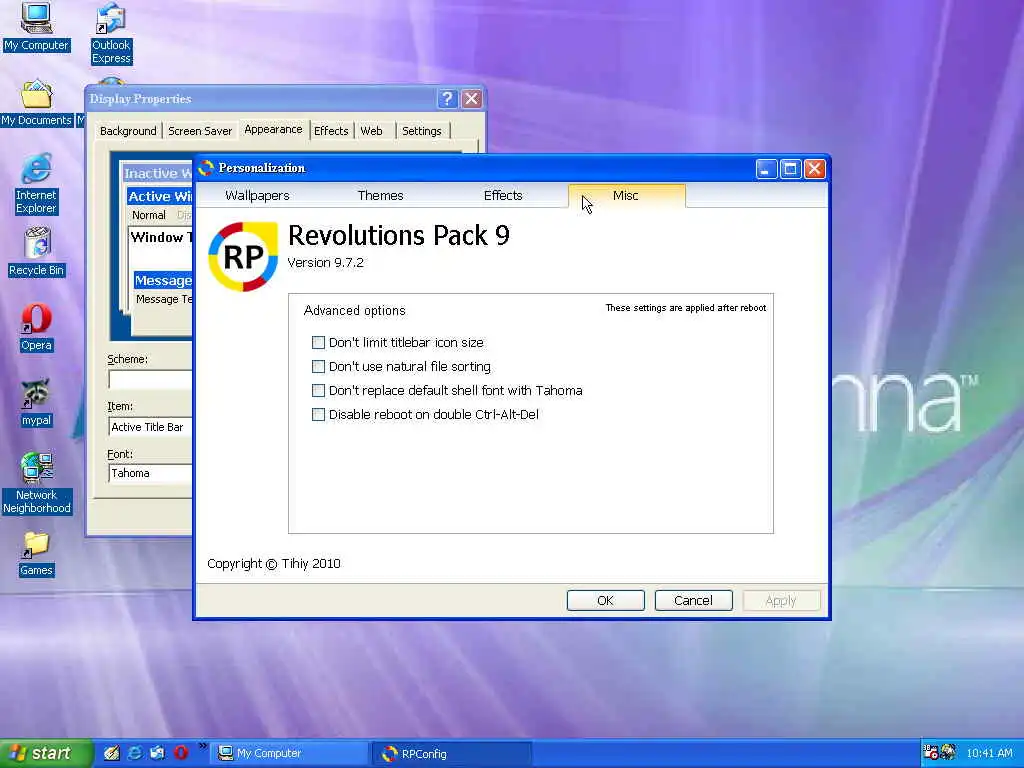Image resolution: width=1024 pixels, height=768 pixels.
Task: Open Settings tab in Display Properties
Action: pos(422,131)
